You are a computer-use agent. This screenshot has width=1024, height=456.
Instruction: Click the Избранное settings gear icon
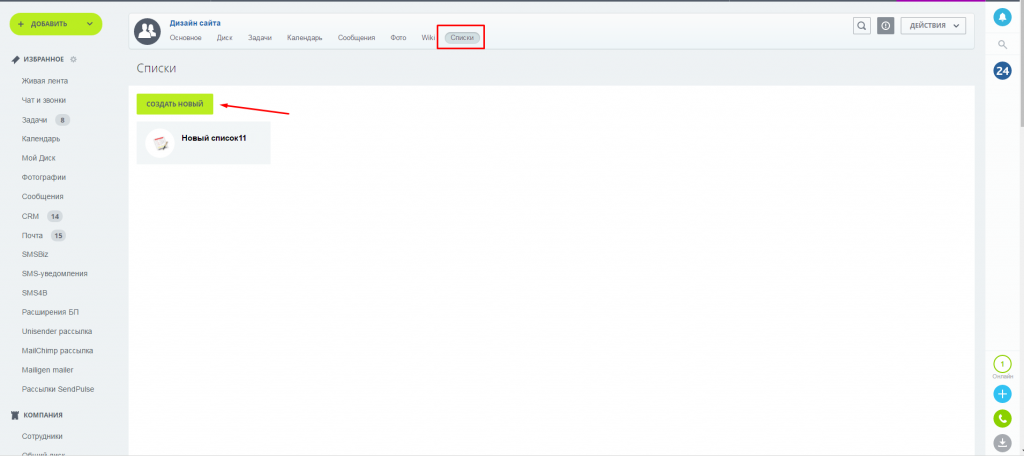coord(73,59)
